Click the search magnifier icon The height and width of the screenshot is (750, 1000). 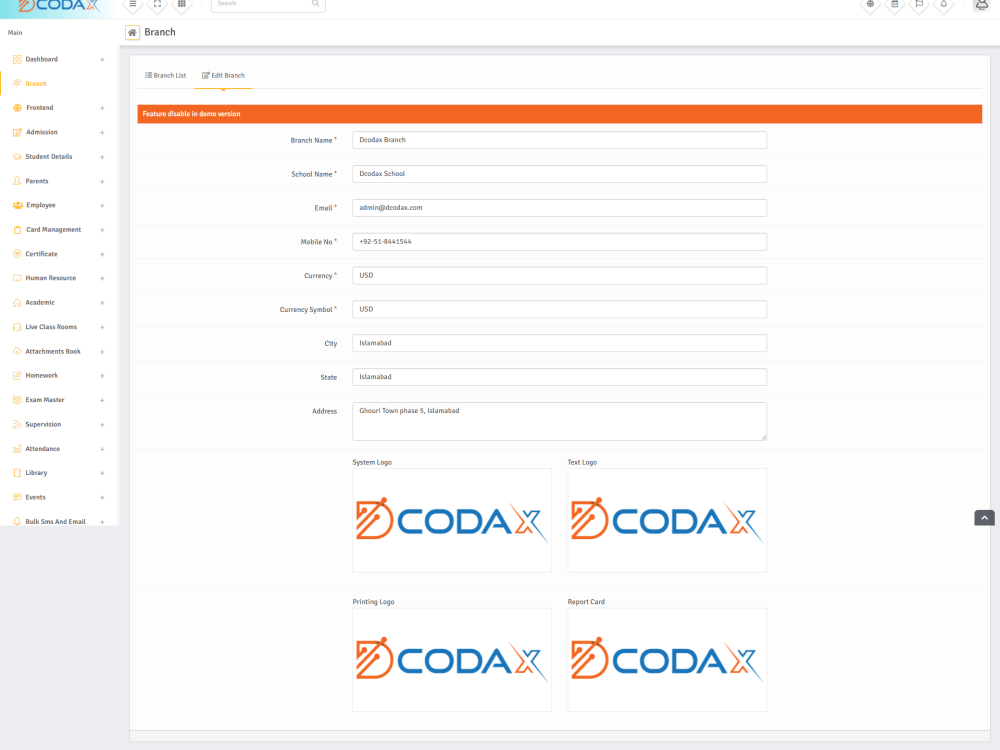tap(315, 4)
